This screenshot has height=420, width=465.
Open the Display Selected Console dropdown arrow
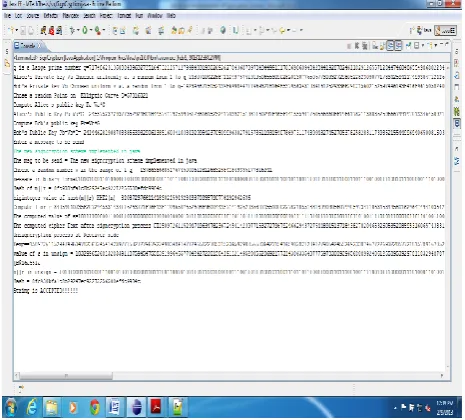click(x=423, y=45)
